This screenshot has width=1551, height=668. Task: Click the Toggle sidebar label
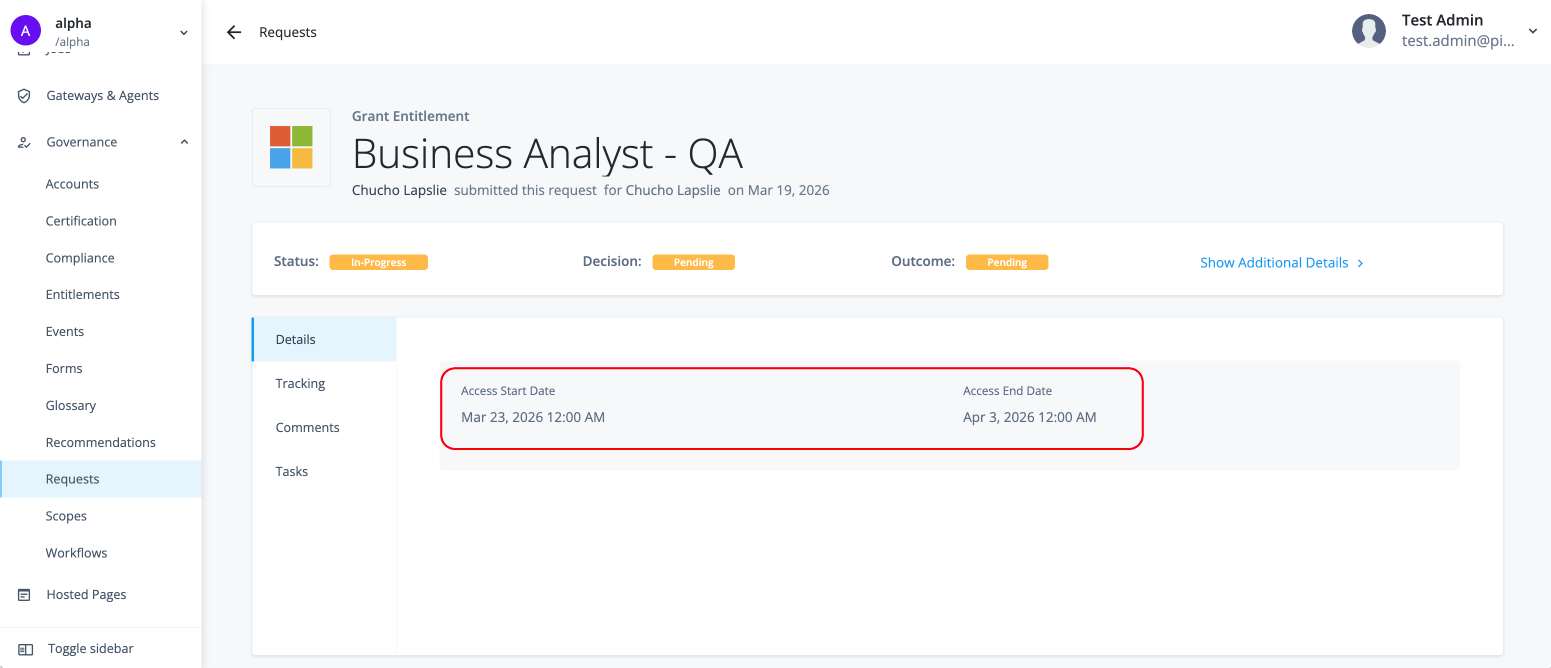pos(91,649)
